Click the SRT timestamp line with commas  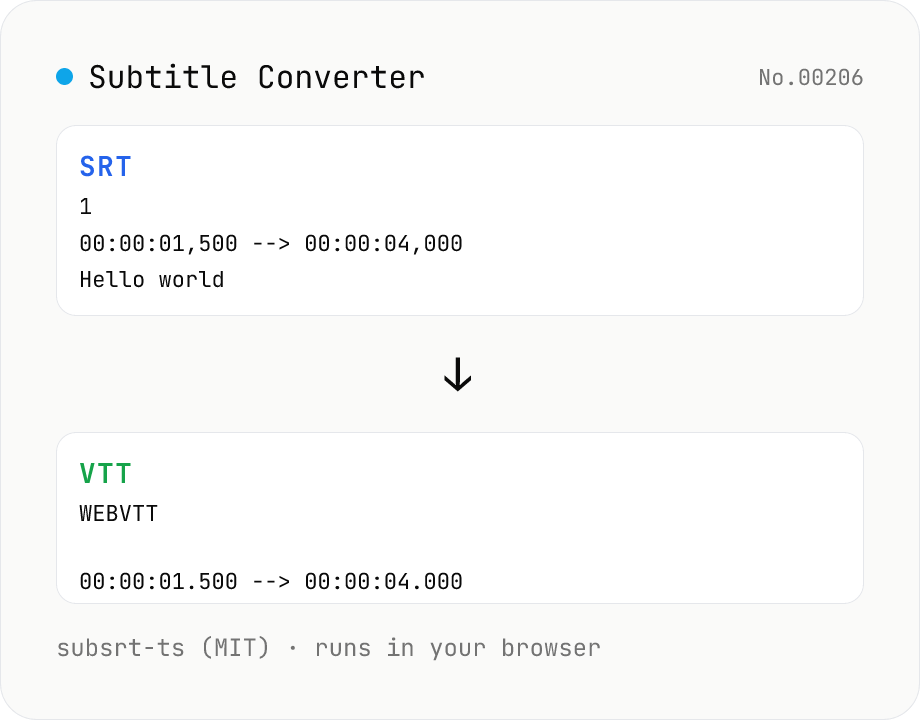[271, 244]
